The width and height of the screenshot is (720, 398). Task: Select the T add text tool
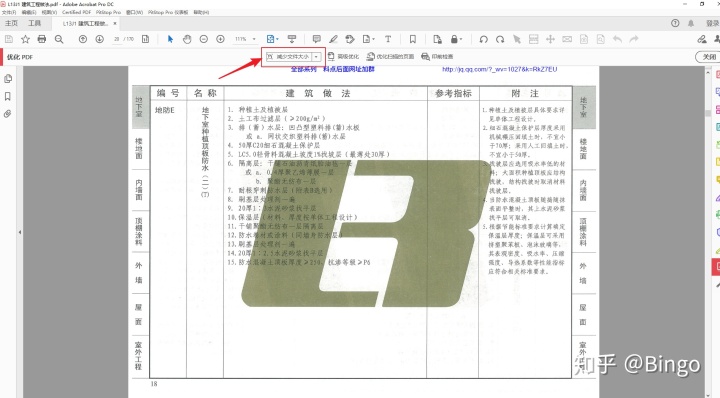[388, 39]
